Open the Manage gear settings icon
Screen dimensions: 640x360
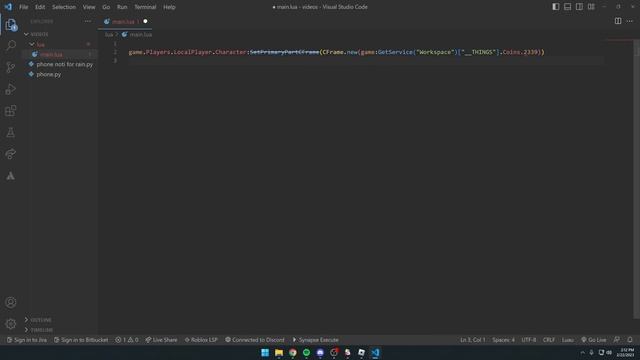point(11,324)
